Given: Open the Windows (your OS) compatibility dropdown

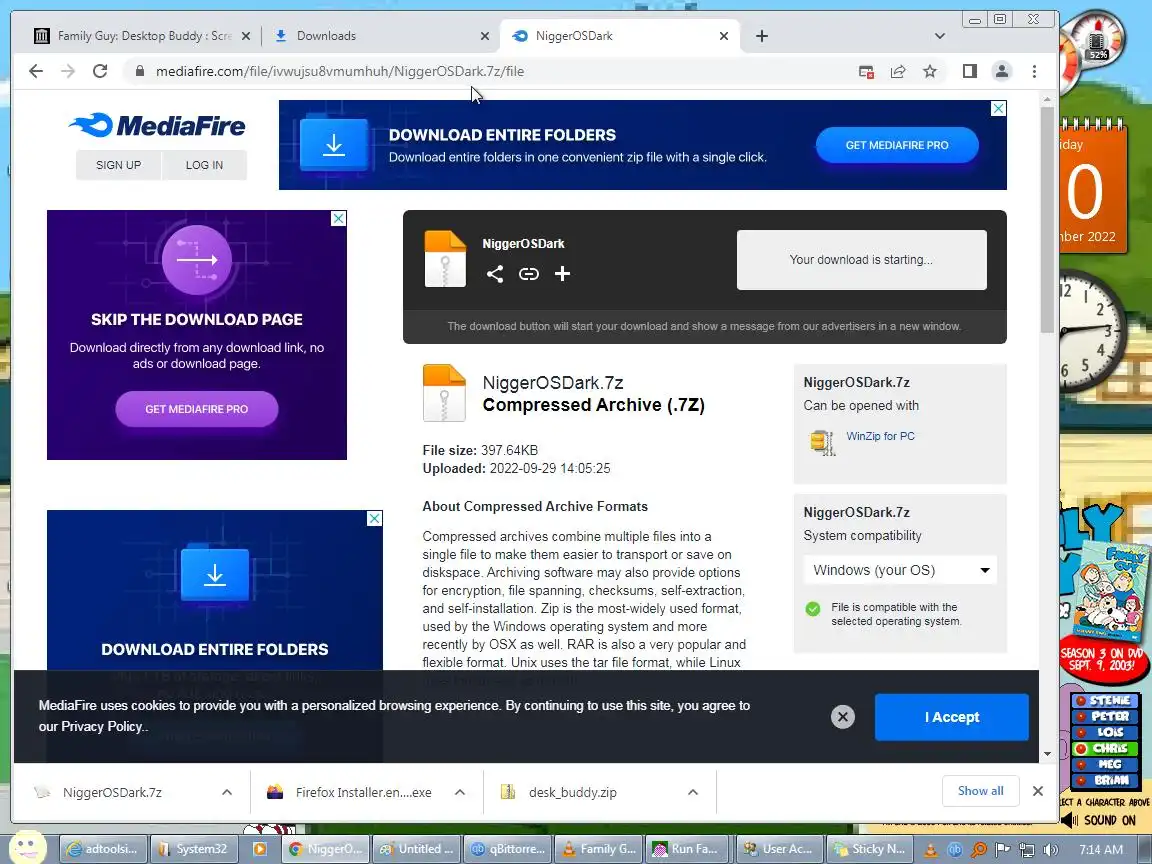Looking at the screenshot, I should point(900,570).
